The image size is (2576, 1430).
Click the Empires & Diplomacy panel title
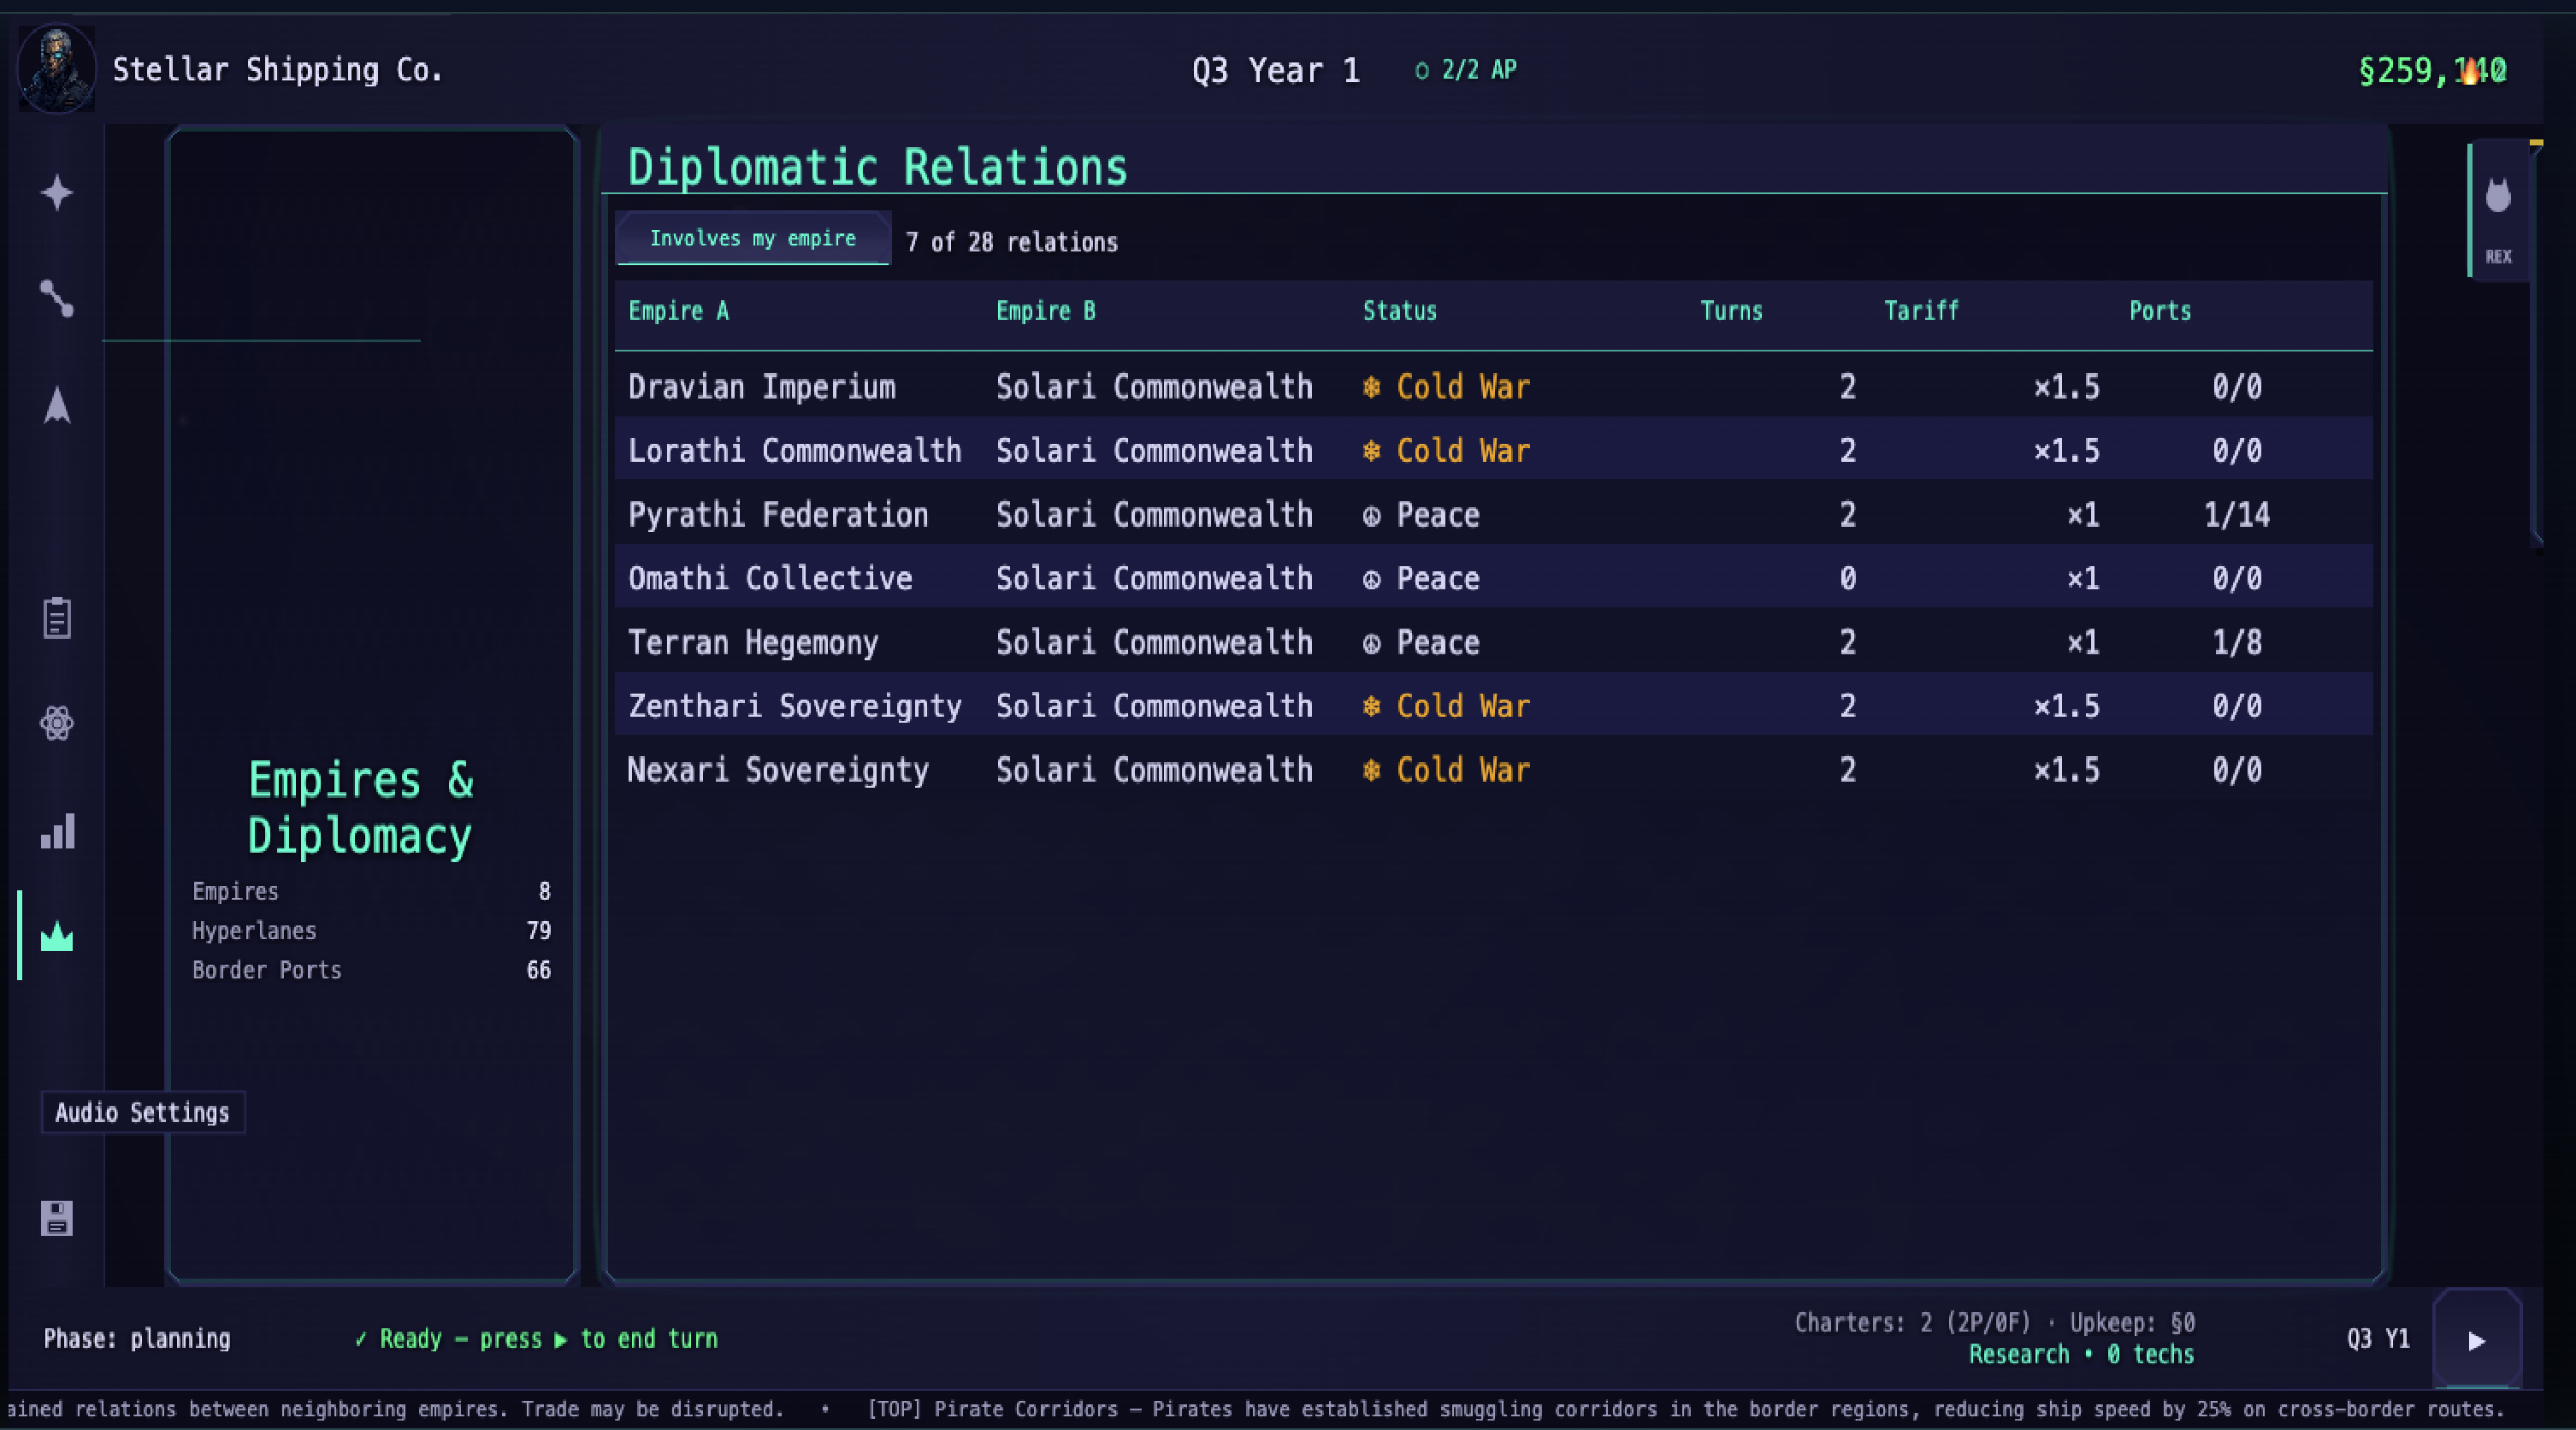pyautogui.click(x=360, y=807)
